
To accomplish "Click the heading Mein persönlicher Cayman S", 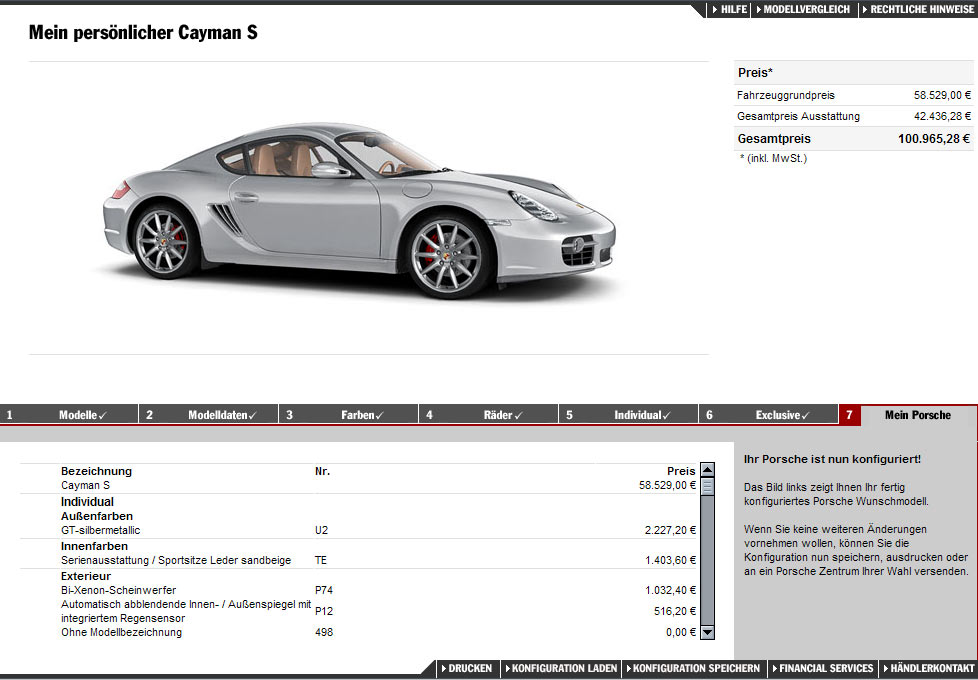I will point(143,32).
